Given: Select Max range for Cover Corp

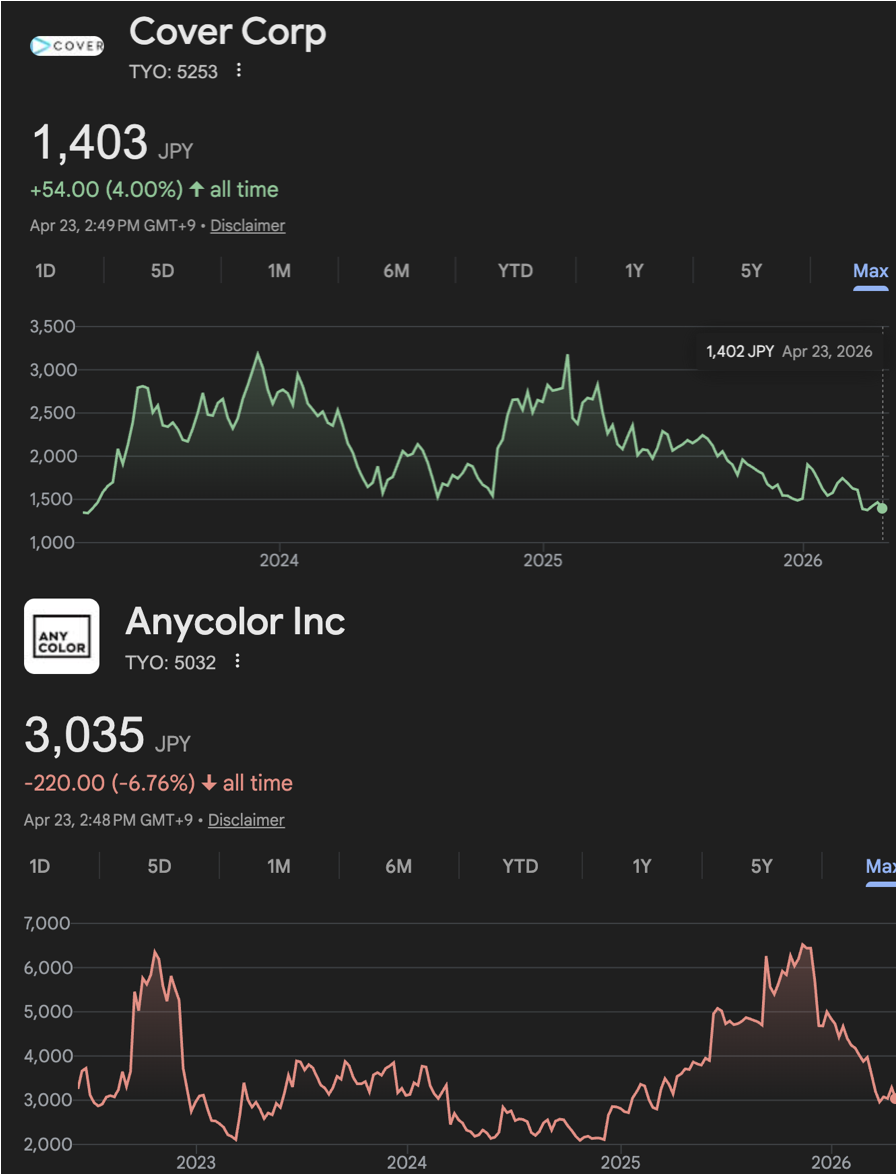Looking at the screenshot, I should pyautogui.click(x=871, y=270).
